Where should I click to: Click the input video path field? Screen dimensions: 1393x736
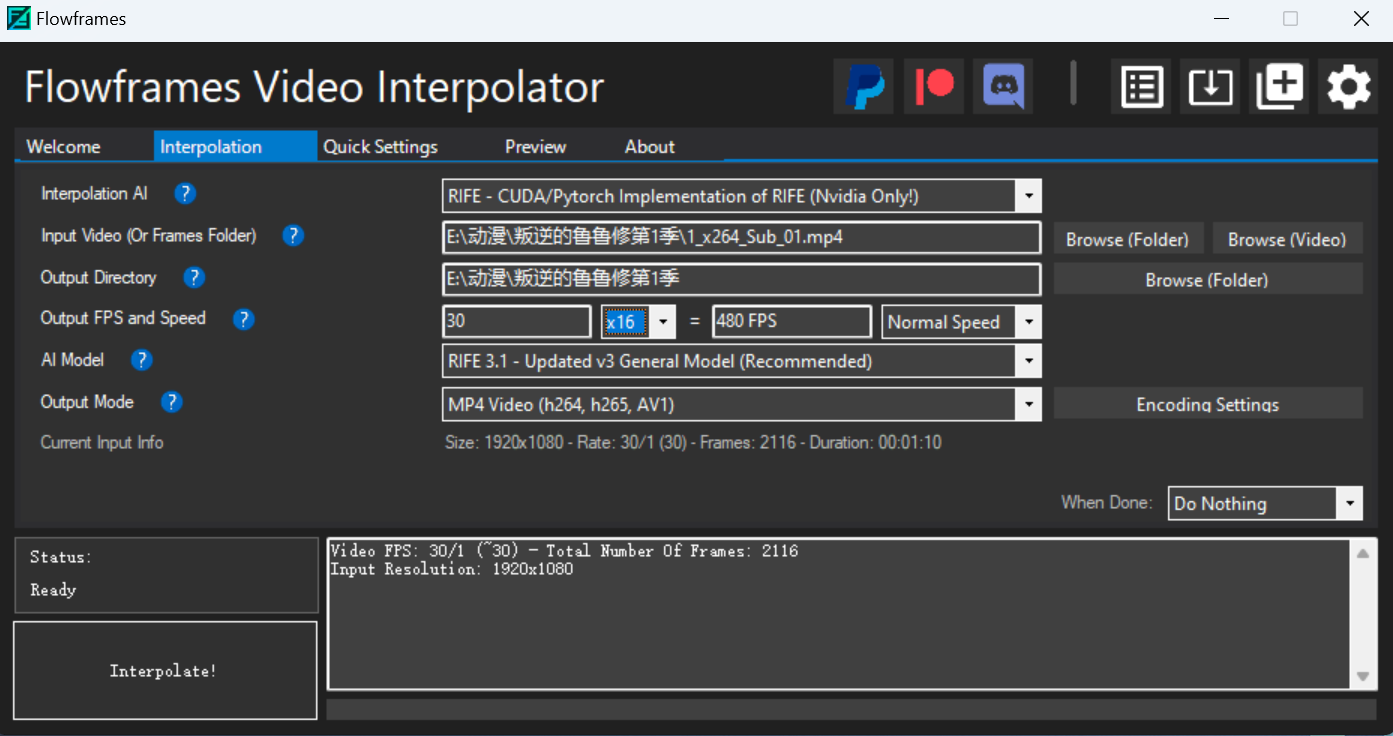pyautogui.click(x=741, y=238)
